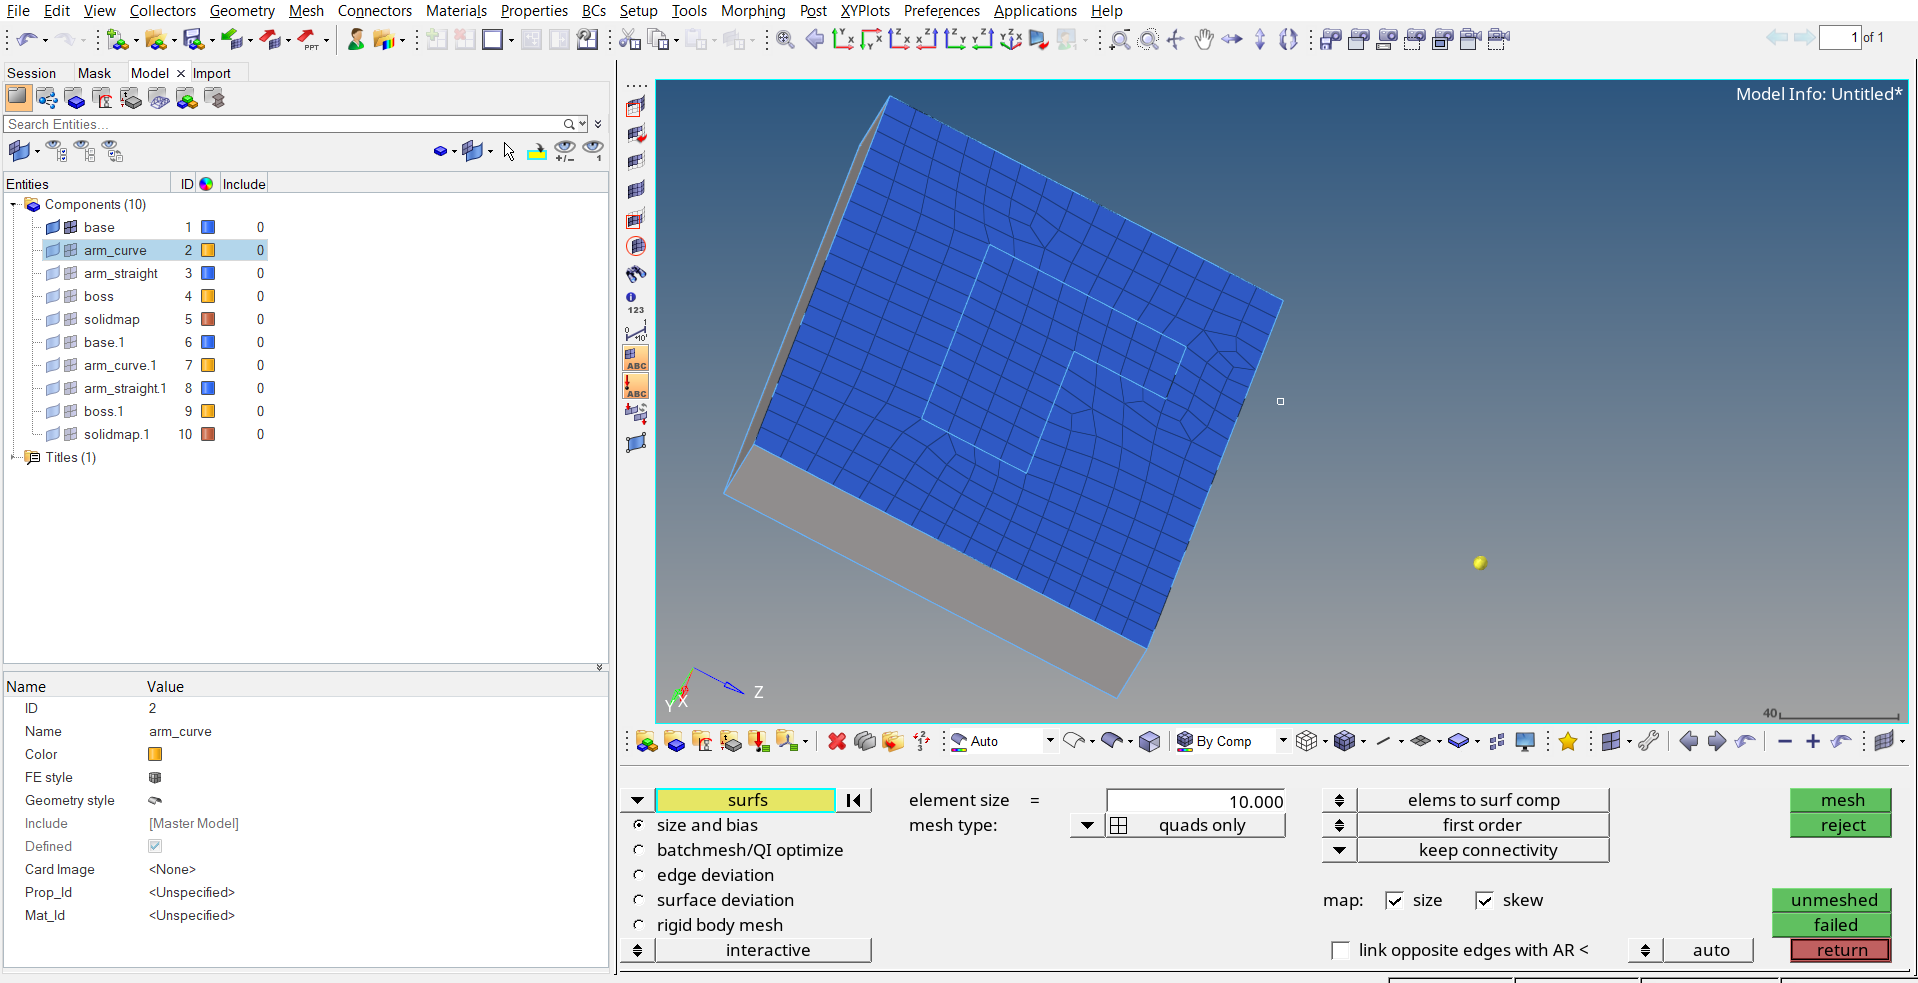Image resolution: width=1918 pixels, height=983 pixels.
Task: Click the unmeshed button
Action: pyautogui.click(x=1832, y=900)
